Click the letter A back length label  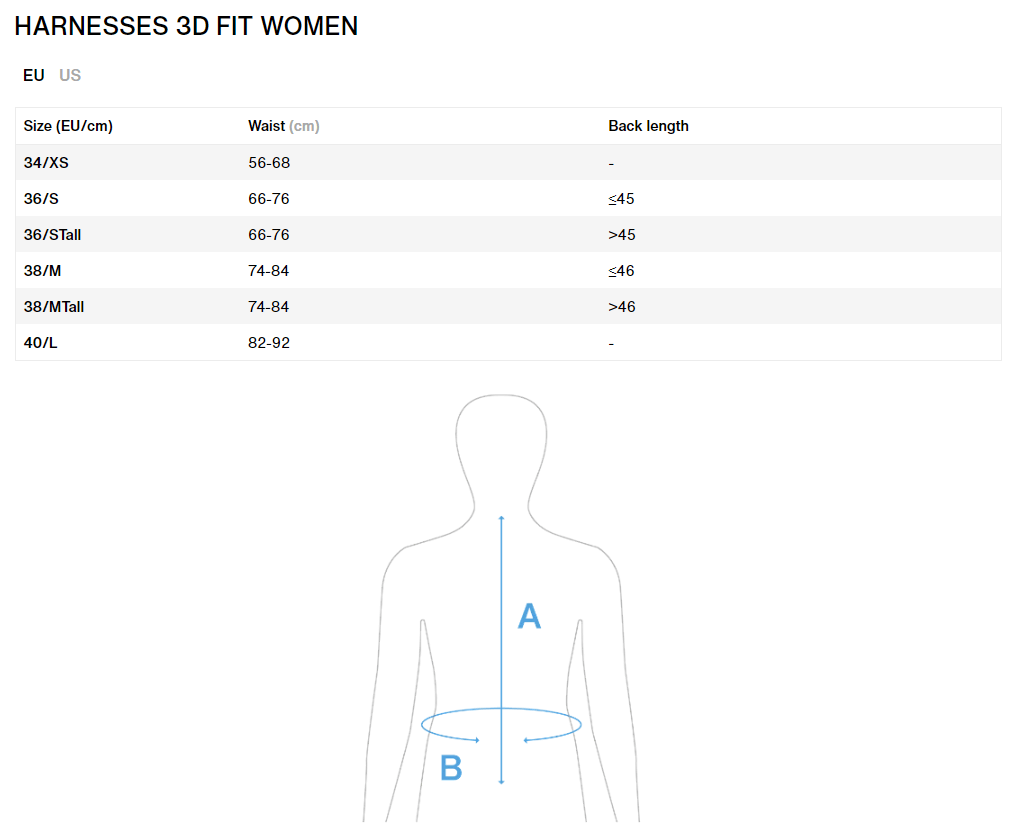pyautogui.click(x=529, y=616)
